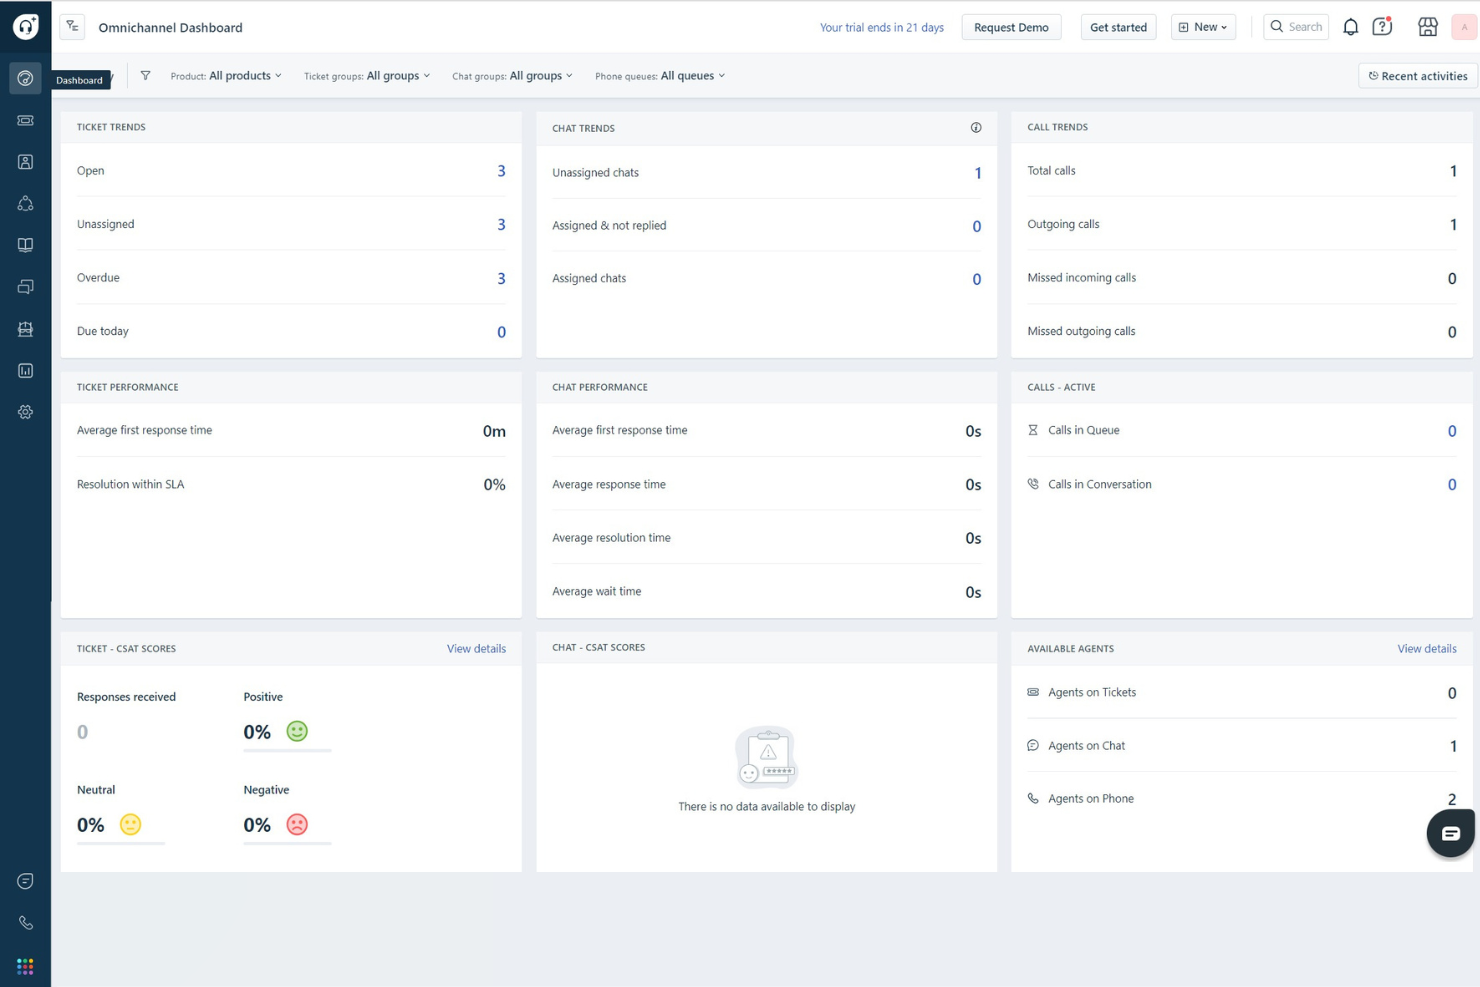The image size is (1480, 987).
Task: Open the New dropdown in the top bar
Action: pos(1203,26)
